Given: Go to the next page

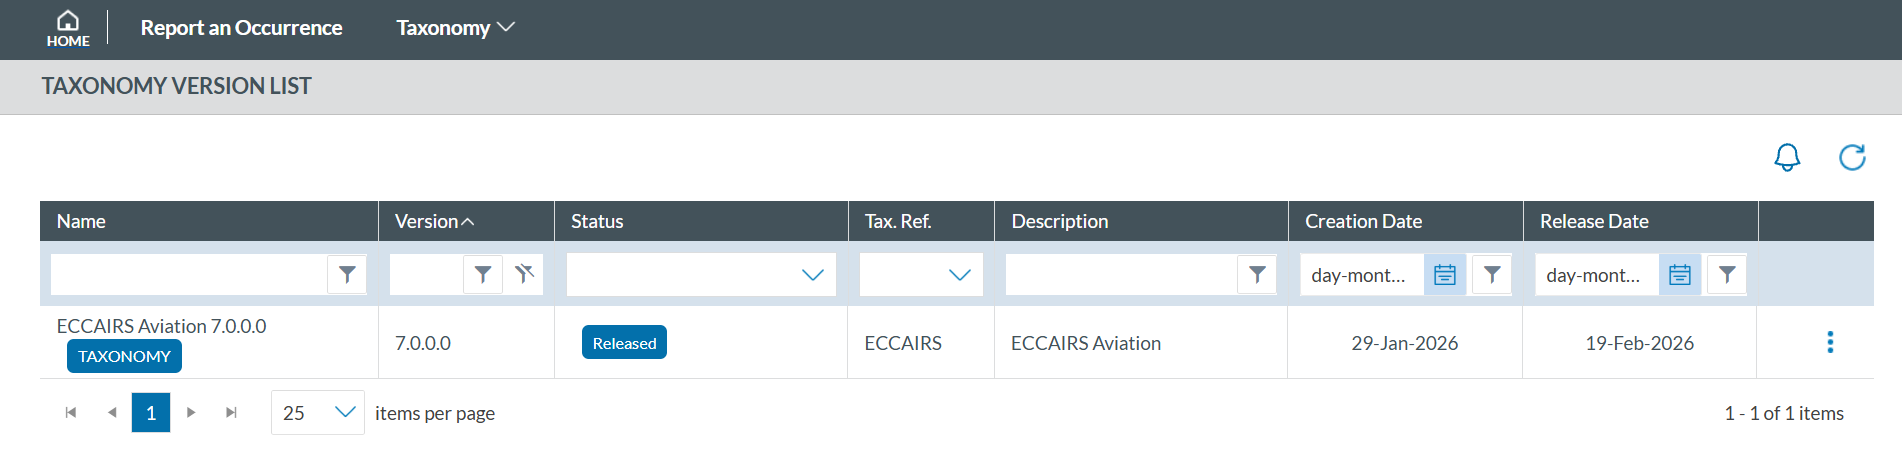Looking at the screenshot, I should 191,412.
